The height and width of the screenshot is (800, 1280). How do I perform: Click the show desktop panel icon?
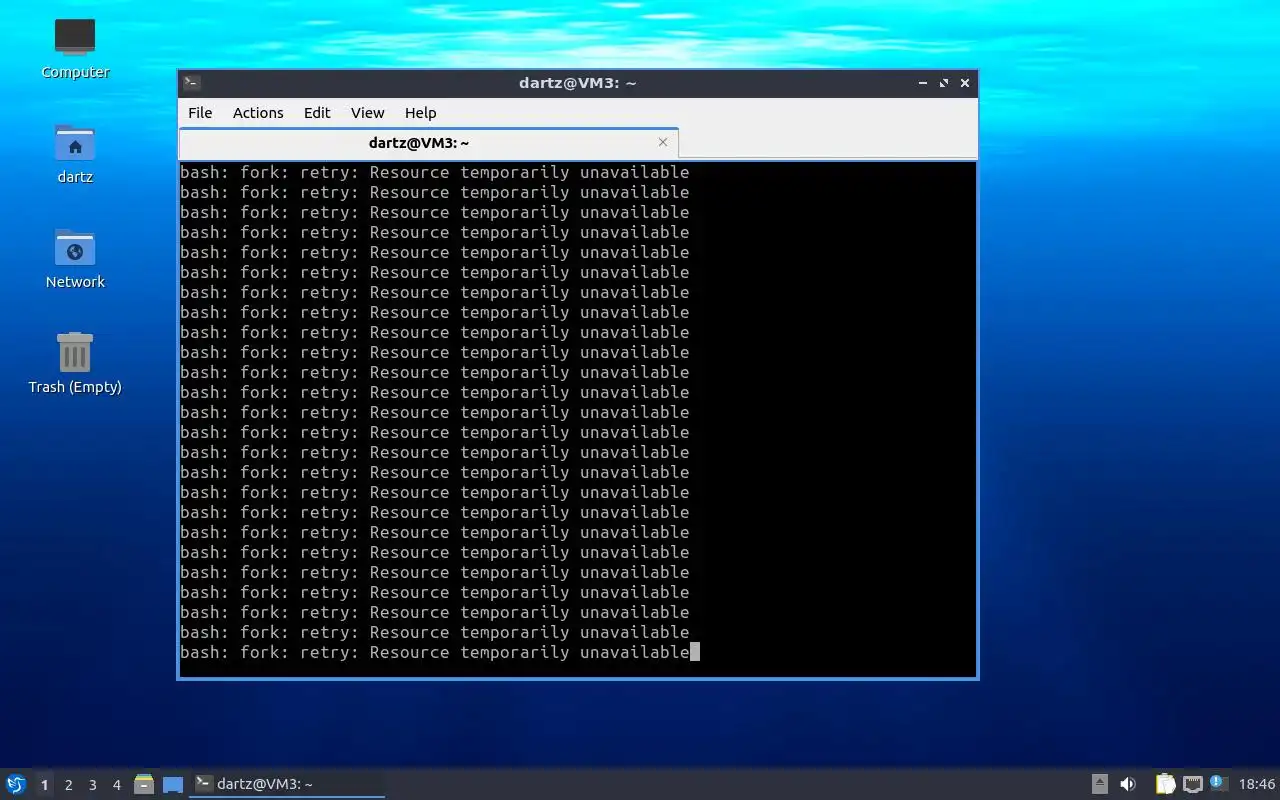click(x=173, y=784)
